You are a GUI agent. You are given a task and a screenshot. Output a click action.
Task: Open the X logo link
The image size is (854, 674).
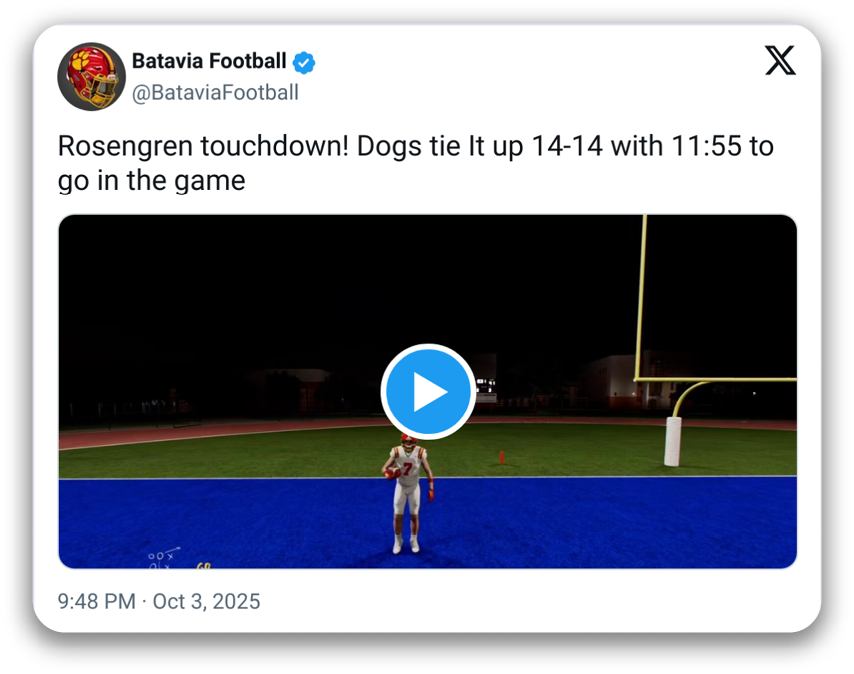pyautogui.click(x=780, y=61)
